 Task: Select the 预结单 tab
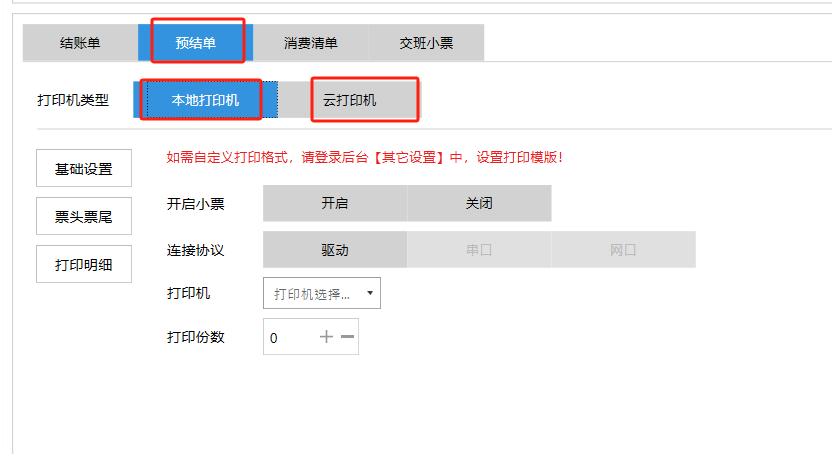[x=196, y=43]
